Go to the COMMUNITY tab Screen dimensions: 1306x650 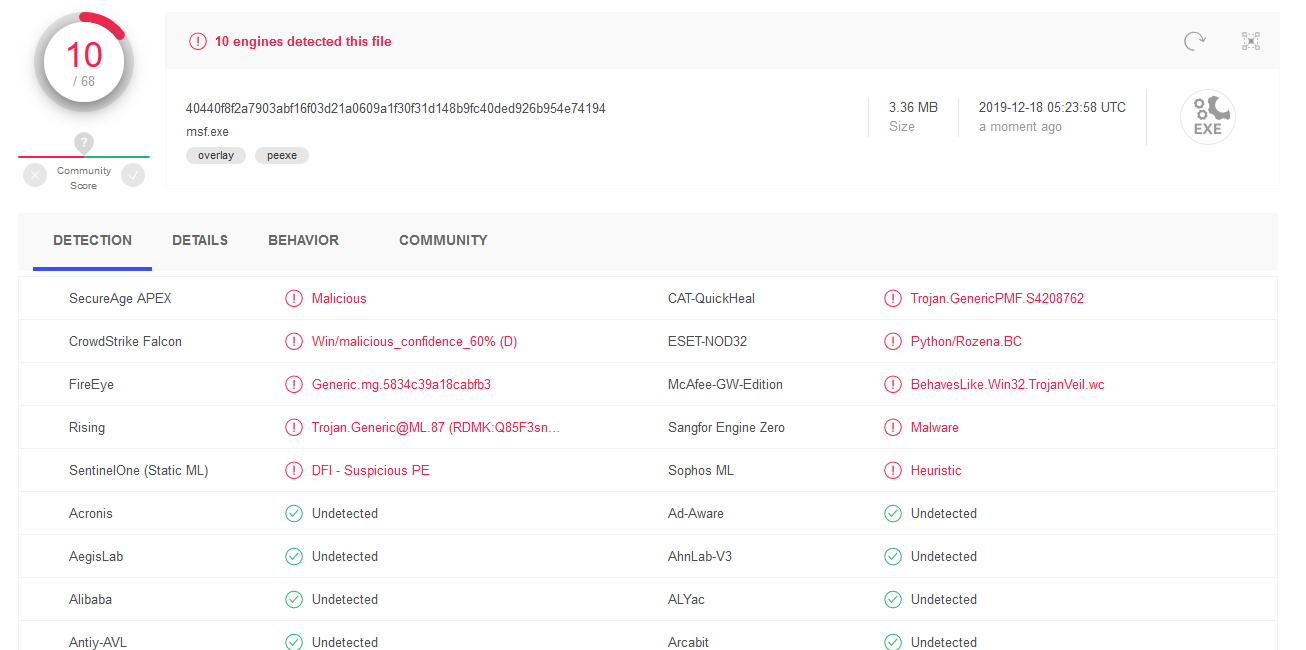pos(443,240)
